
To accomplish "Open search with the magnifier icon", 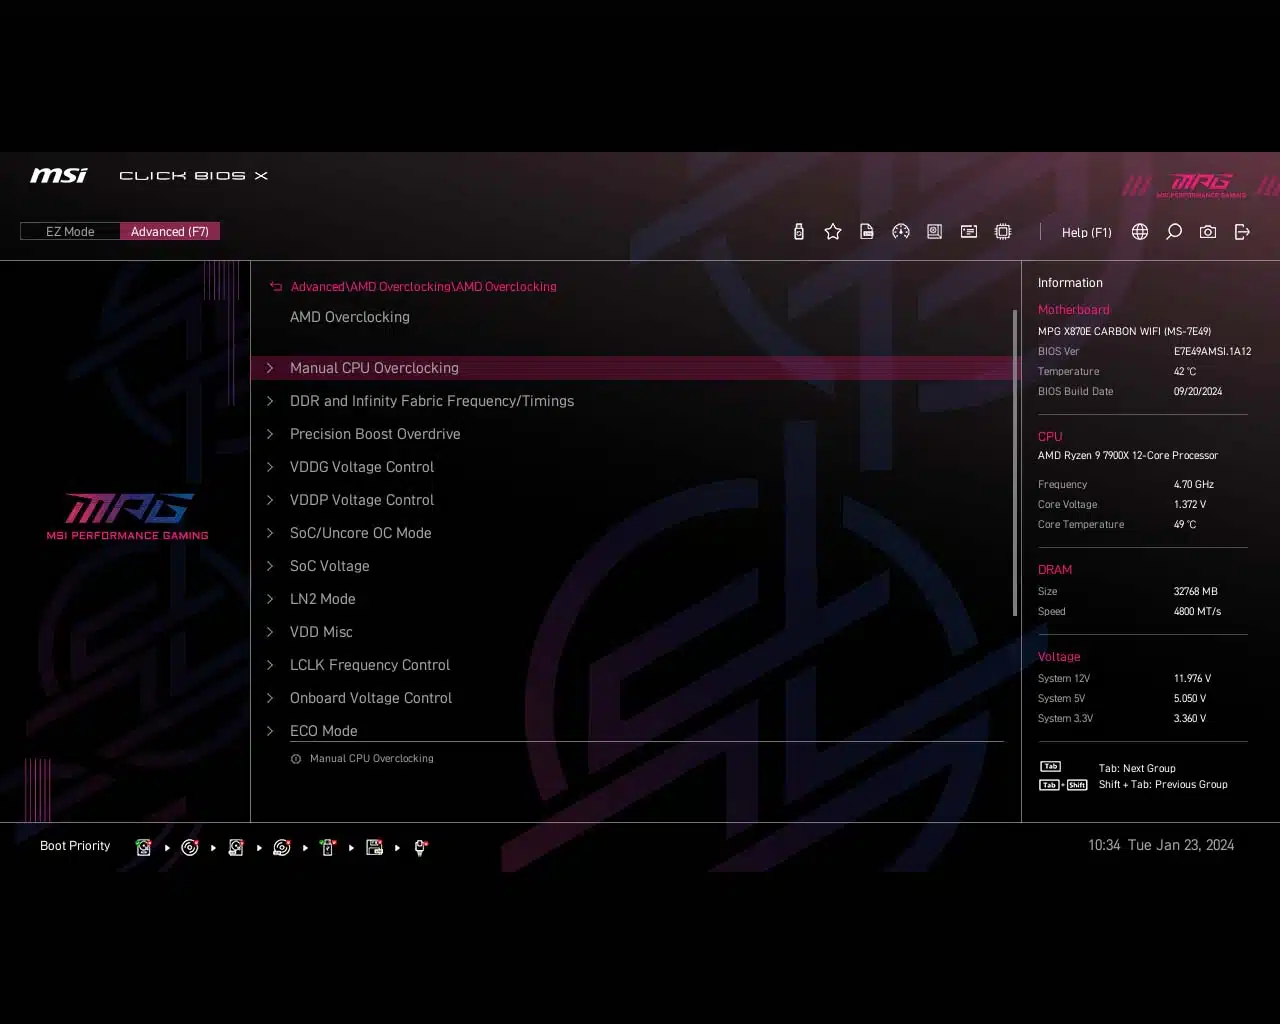I will click(x=1174, y=232).
